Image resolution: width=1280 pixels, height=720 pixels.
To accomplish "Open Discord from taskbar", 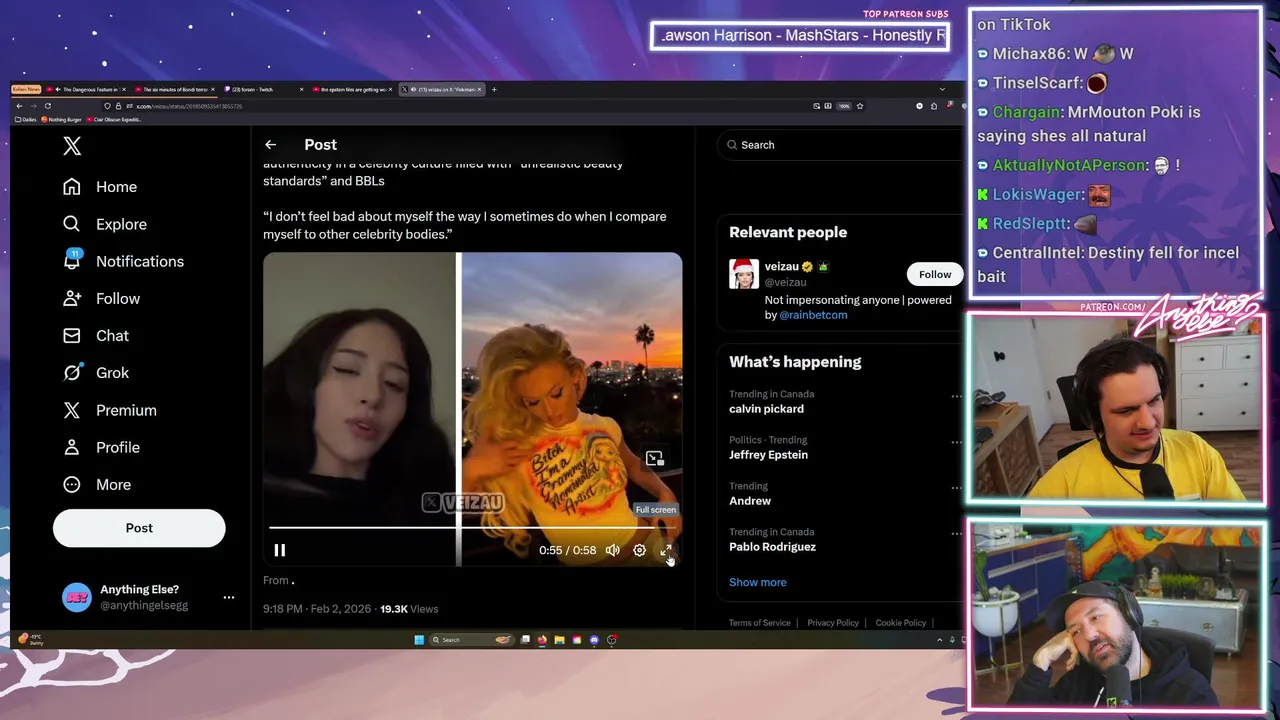I will tap(594, 640).
